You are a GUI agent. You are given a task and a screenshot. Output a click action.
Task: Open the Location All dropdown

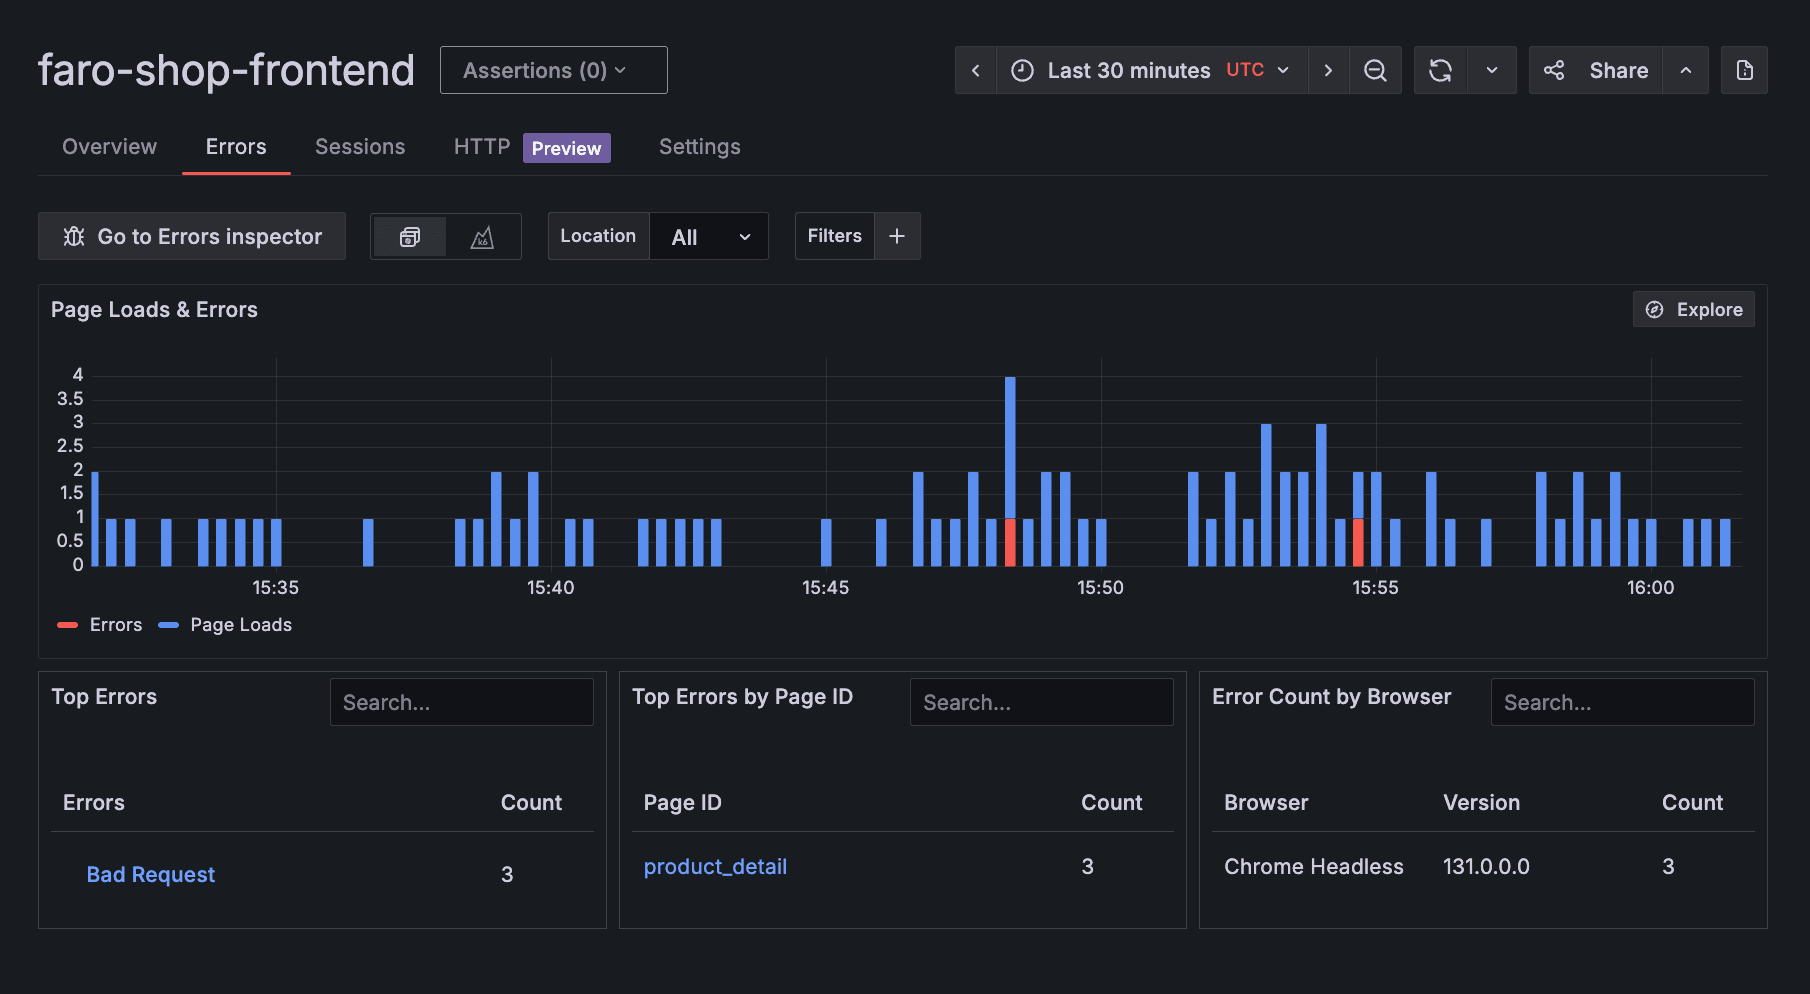(709, 236)
